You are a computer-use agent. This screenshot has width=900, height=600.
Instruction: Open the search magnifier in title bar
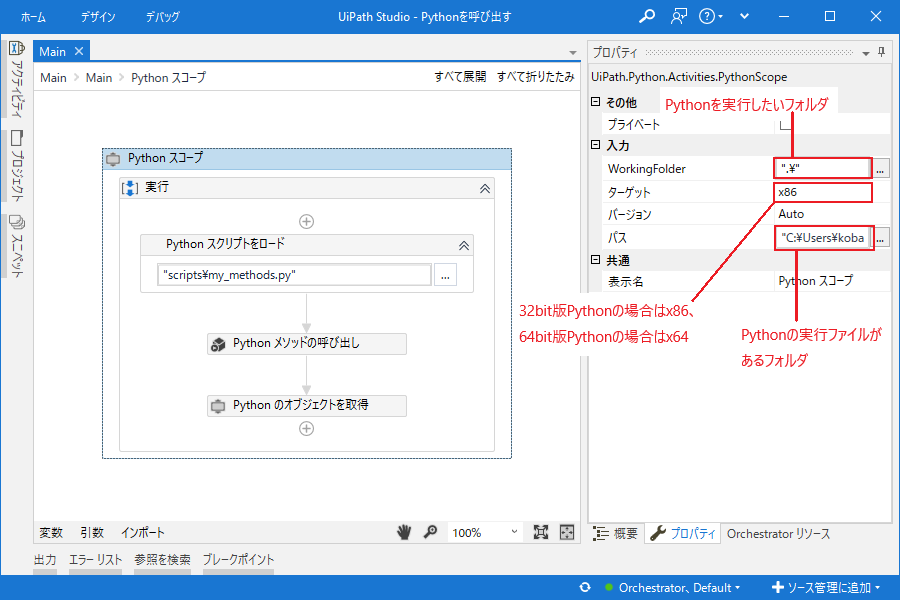coord(647,16)
